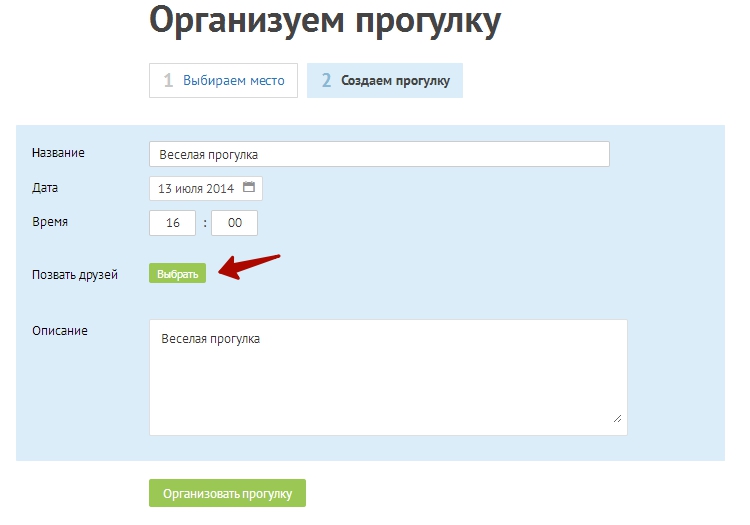
Task: Click the Название field label
Action: coord(58,153)
